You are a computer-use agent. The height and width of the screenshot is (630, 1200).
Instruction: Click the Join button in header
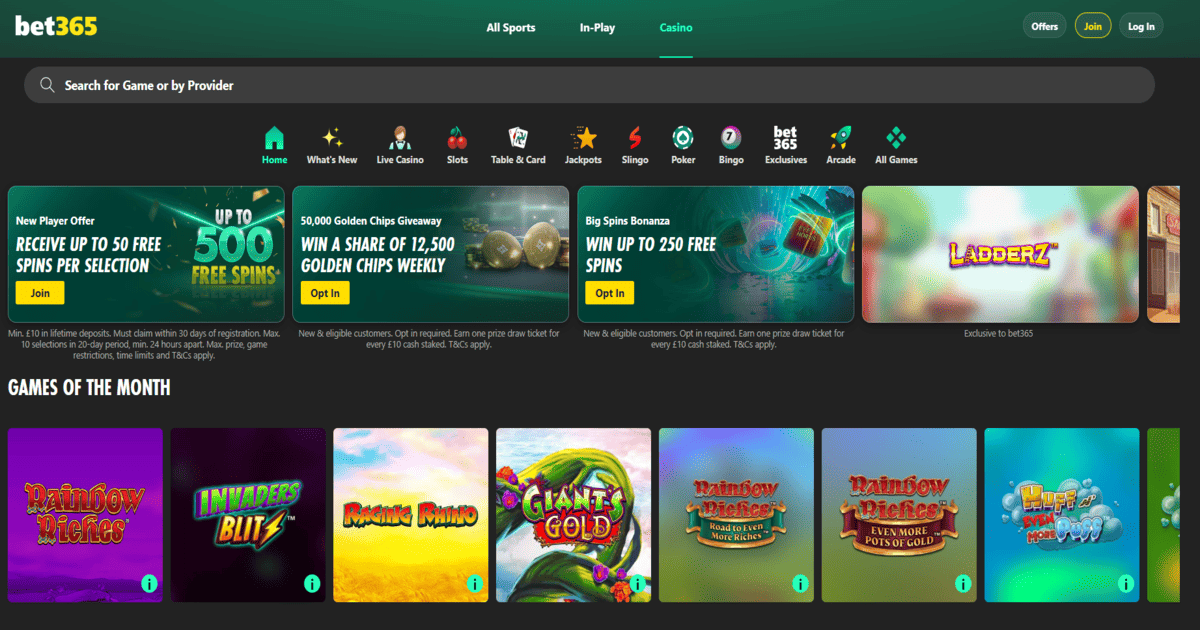(x=1093, y=27)
